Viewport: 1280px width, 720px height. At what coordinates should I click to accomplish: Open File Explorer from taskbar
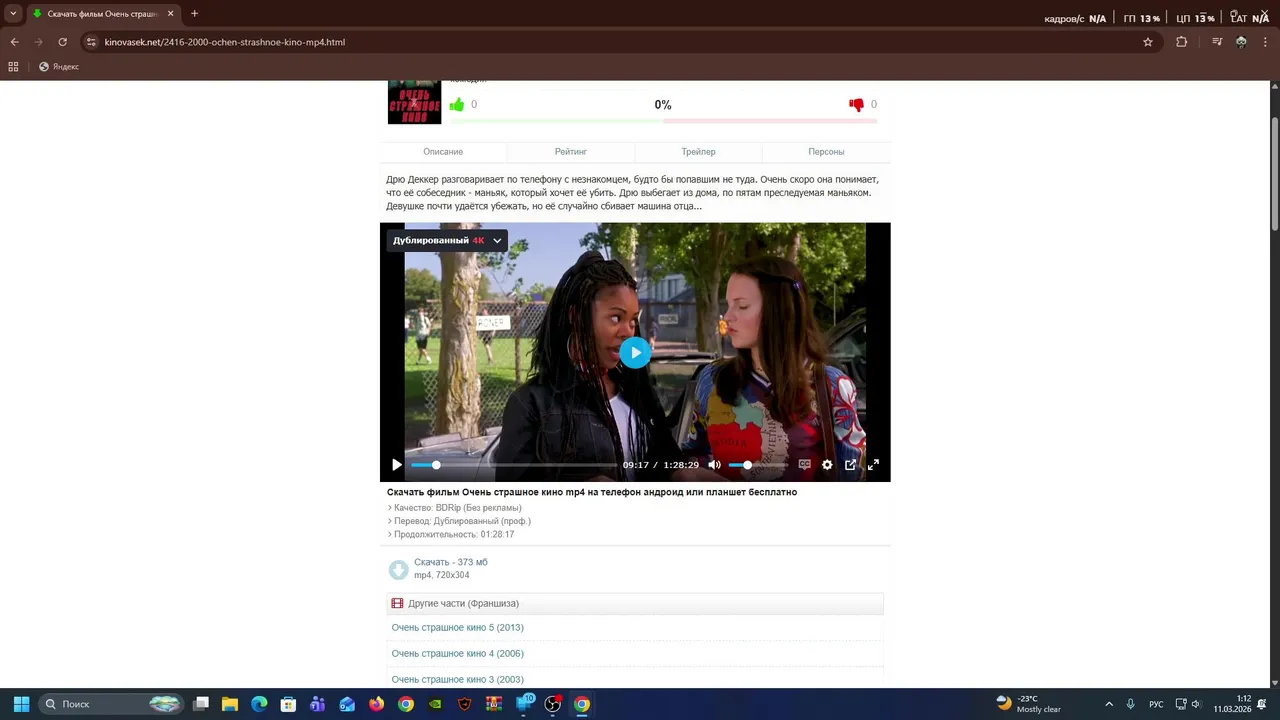coord(230,704)
